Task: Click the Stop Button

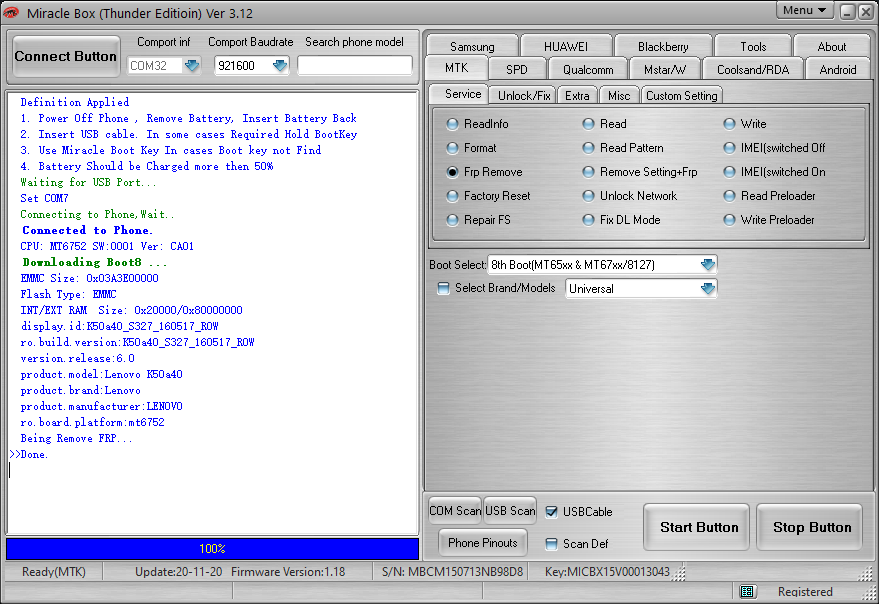Action: 811,527
